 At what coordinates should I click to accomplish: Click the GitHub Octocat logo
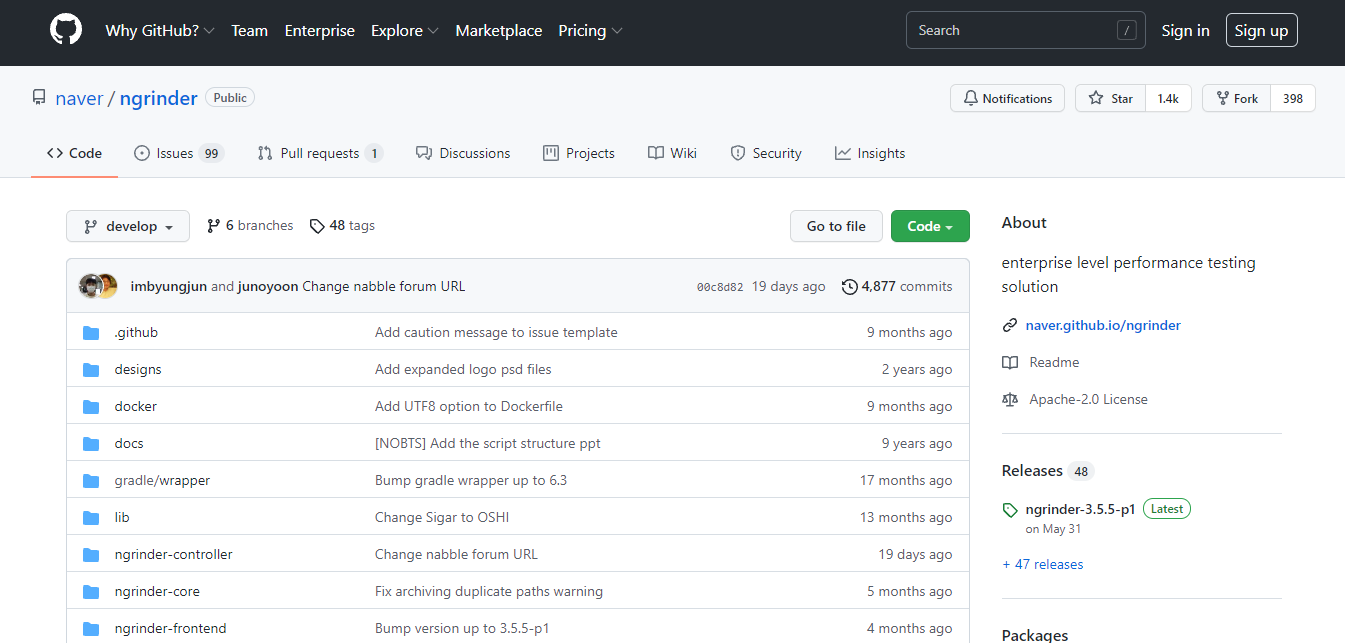pyautogui.click(x=66, y=30)
